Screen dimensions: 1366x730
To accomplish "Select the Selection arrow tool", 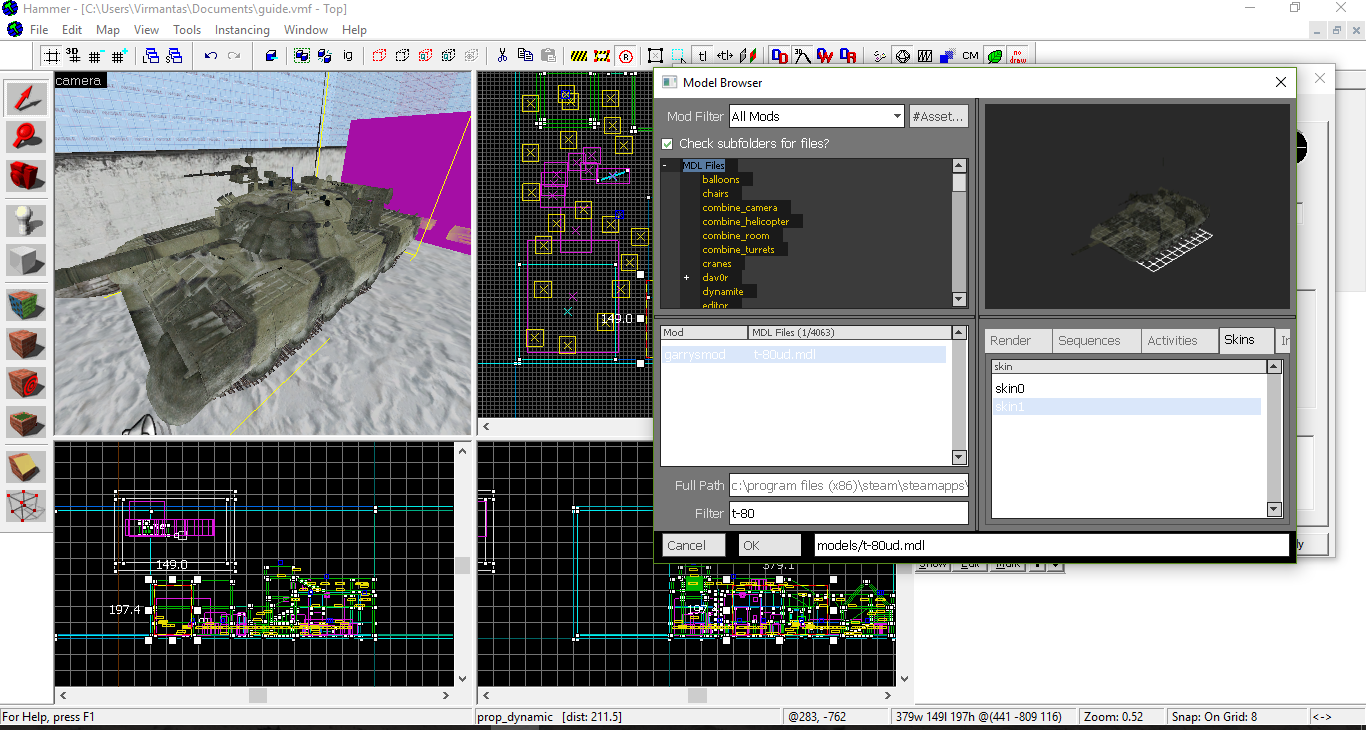I will click(26, 97).
